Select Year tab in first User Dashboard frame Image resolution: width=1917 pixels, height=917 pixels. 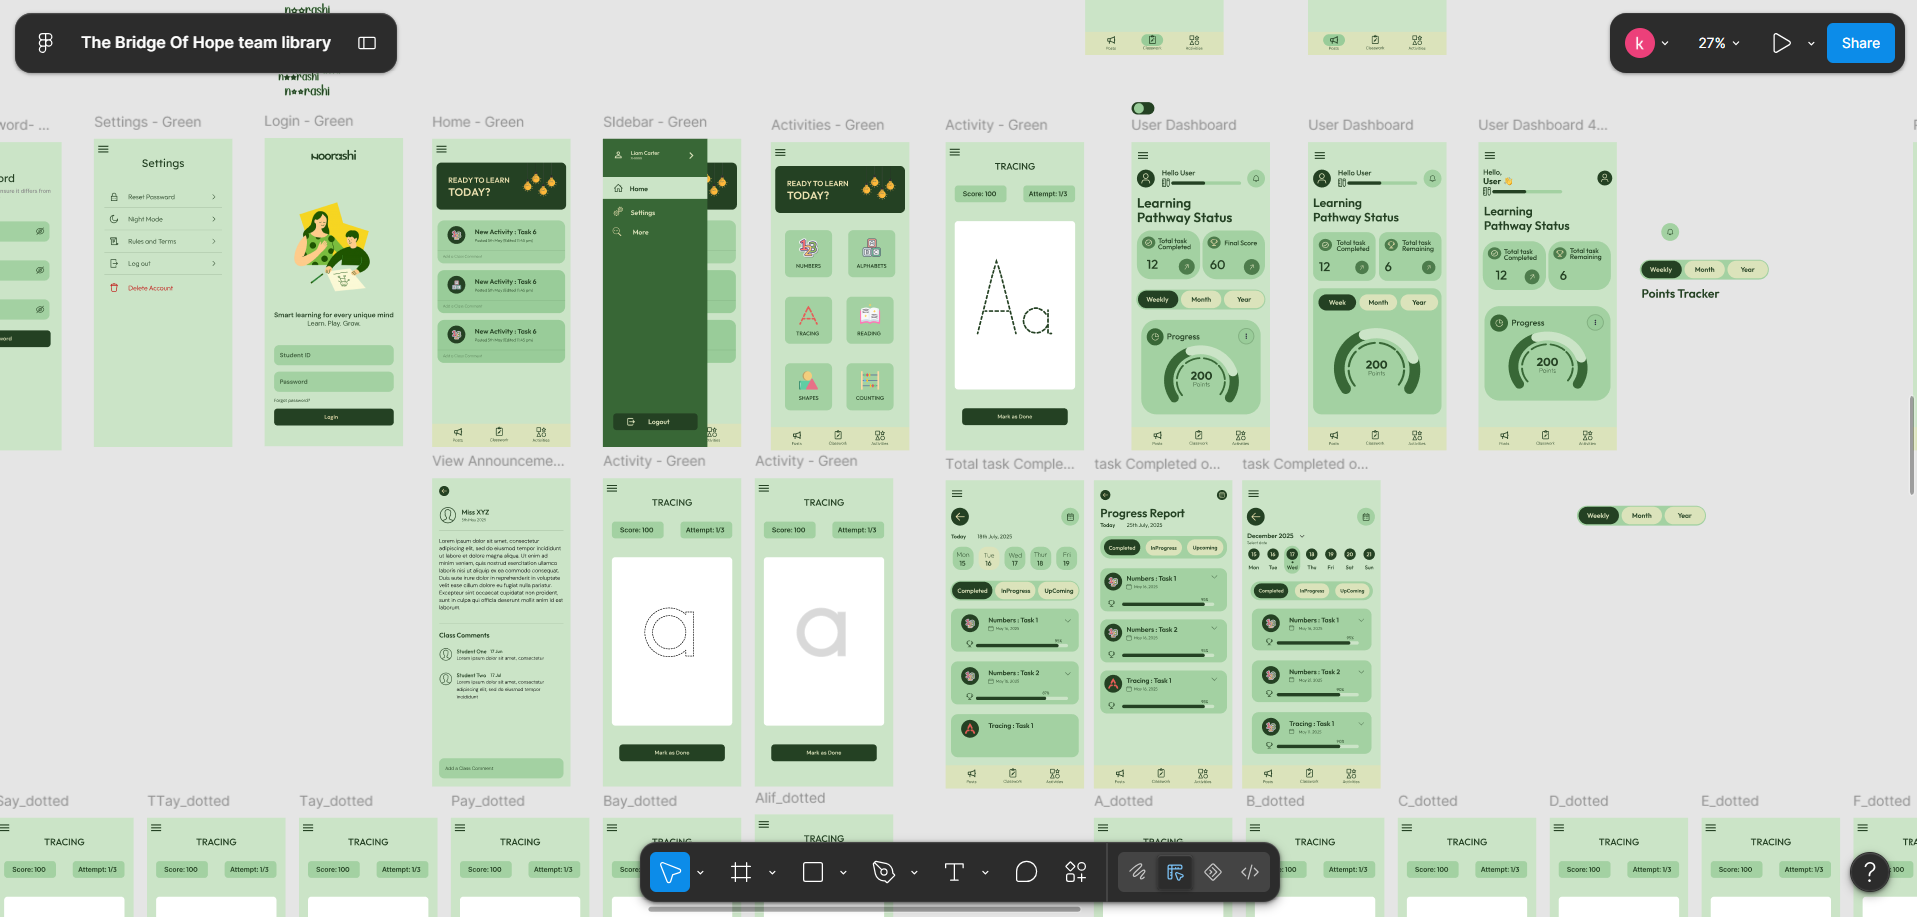pyautogui.click(x=1244, y=299)
